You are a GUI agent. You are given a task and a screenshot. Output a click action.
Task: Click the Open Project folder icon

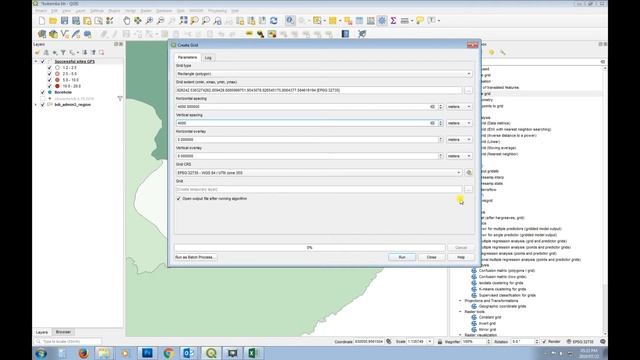tap(53, 20)
